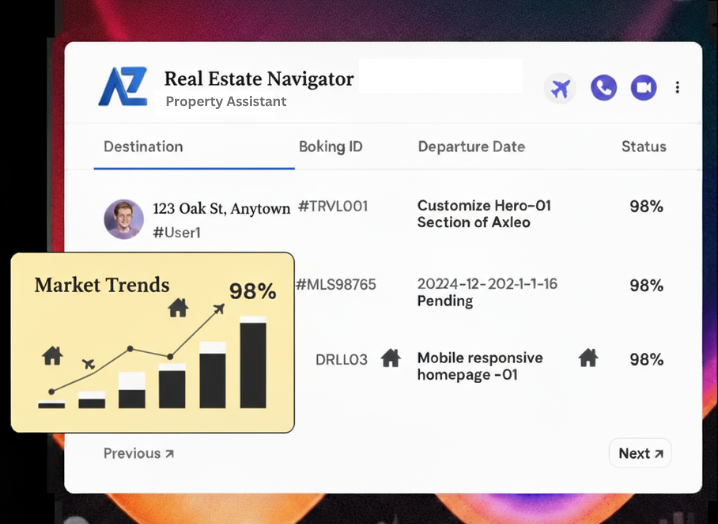
Task: Click house icon left of Mobile responsive homepage
Action: 391,358
